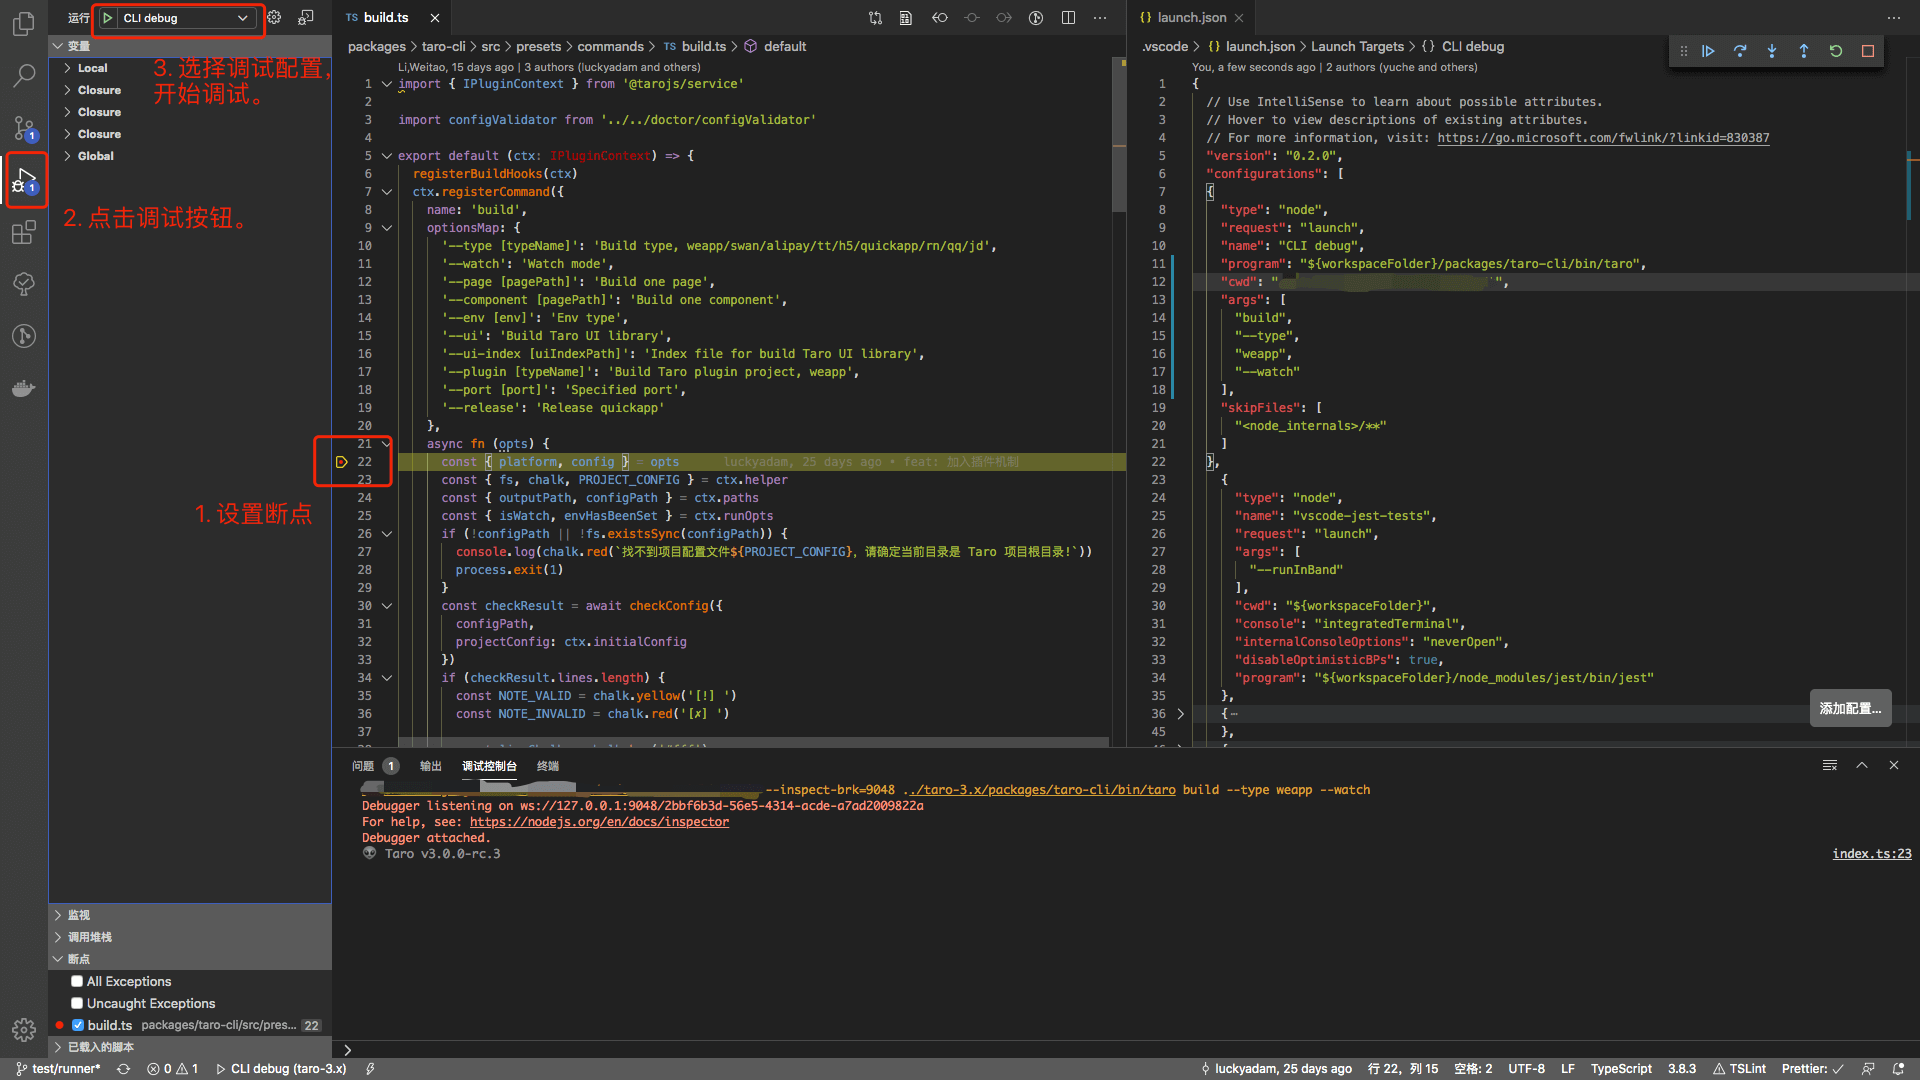Open the Source Control view
This screenshot has width=1920, height=1080.
[x=24, y=128]
